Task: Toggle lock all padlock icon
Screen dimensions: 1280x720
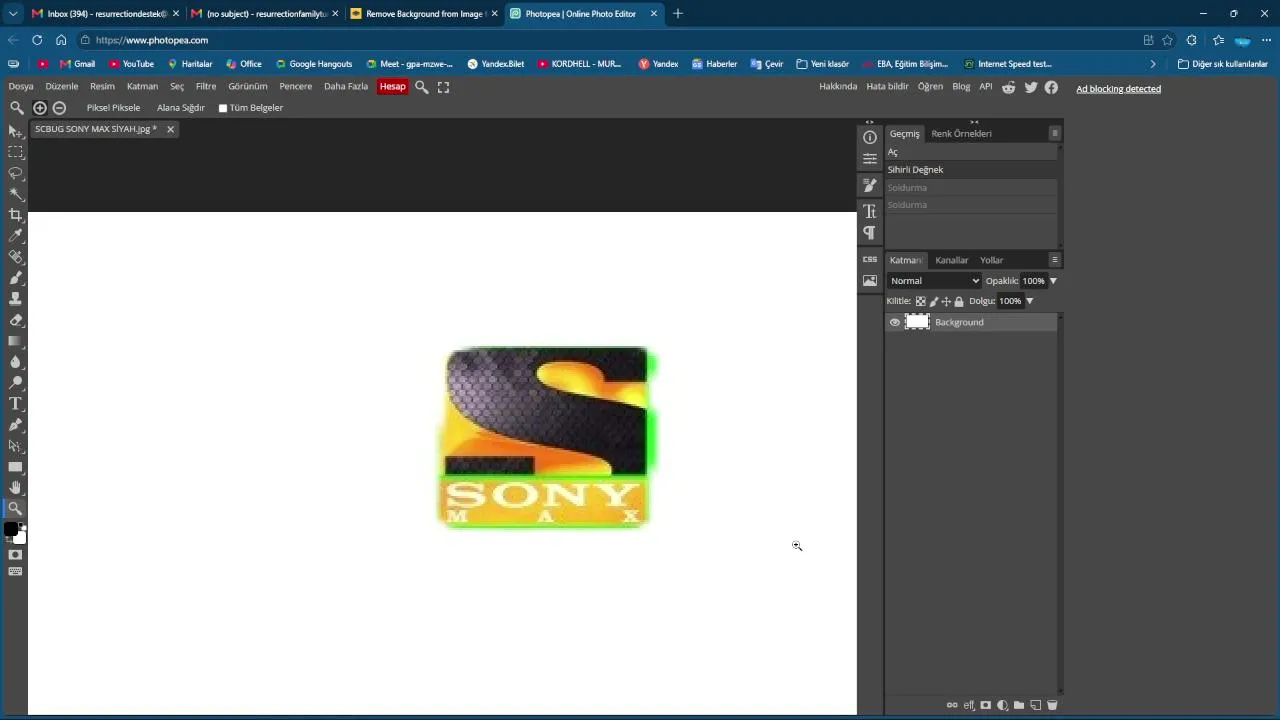Action: tap(959, 301)
